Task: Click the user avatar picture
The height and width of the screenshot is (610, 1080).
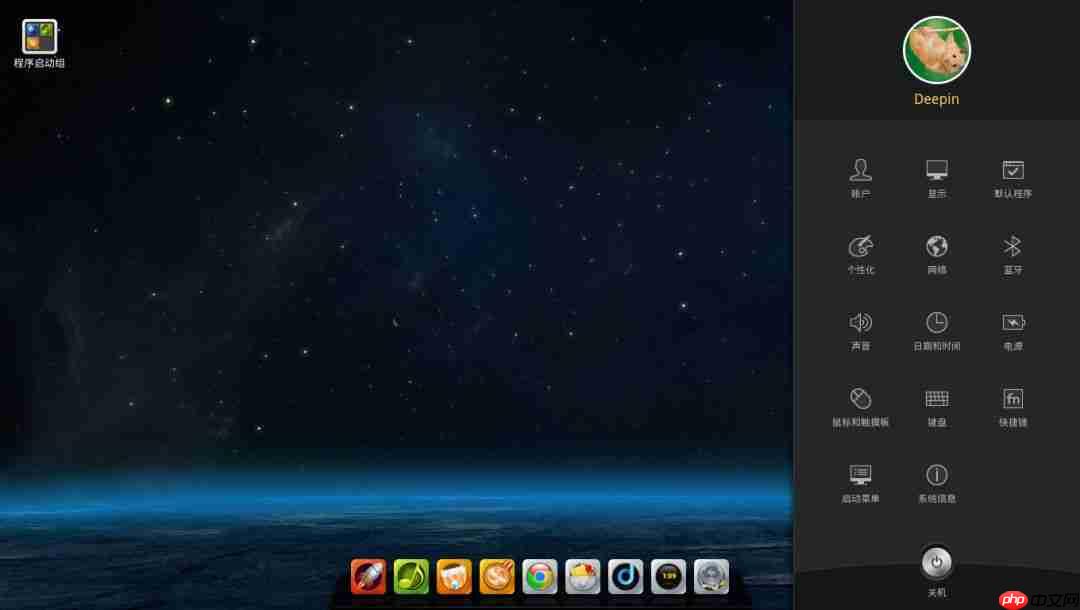Action: (936, 49)
